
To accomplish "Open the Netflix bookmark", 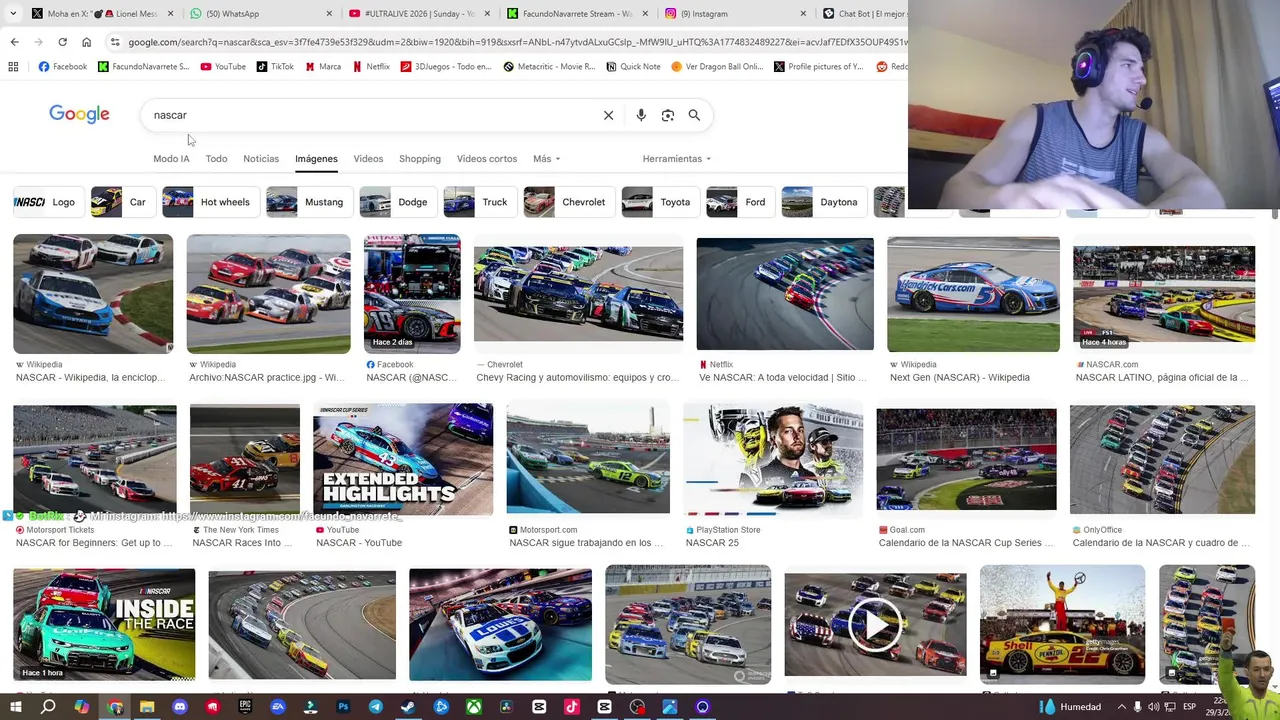I will coord(370,67).
